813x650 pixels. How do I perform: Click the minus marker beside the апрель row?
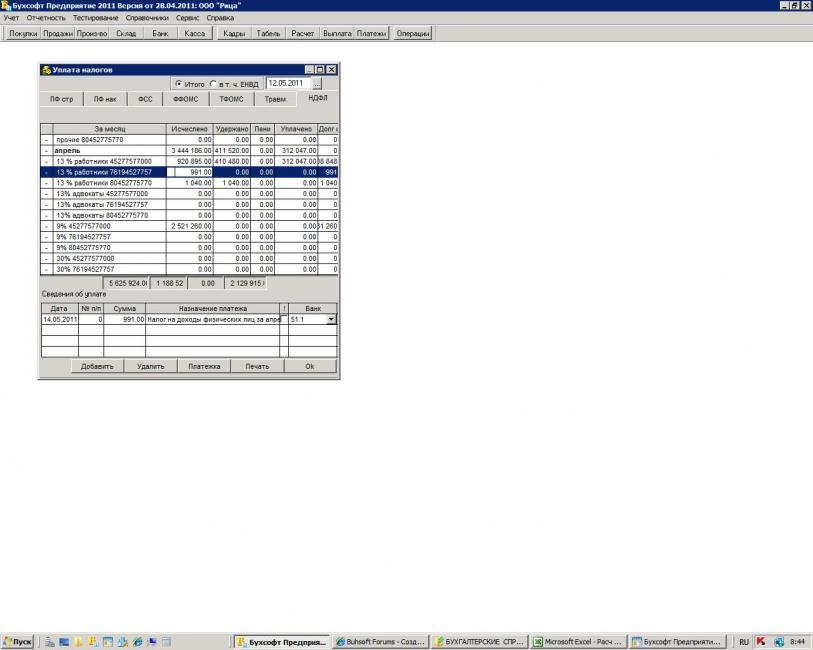(46, 150)
